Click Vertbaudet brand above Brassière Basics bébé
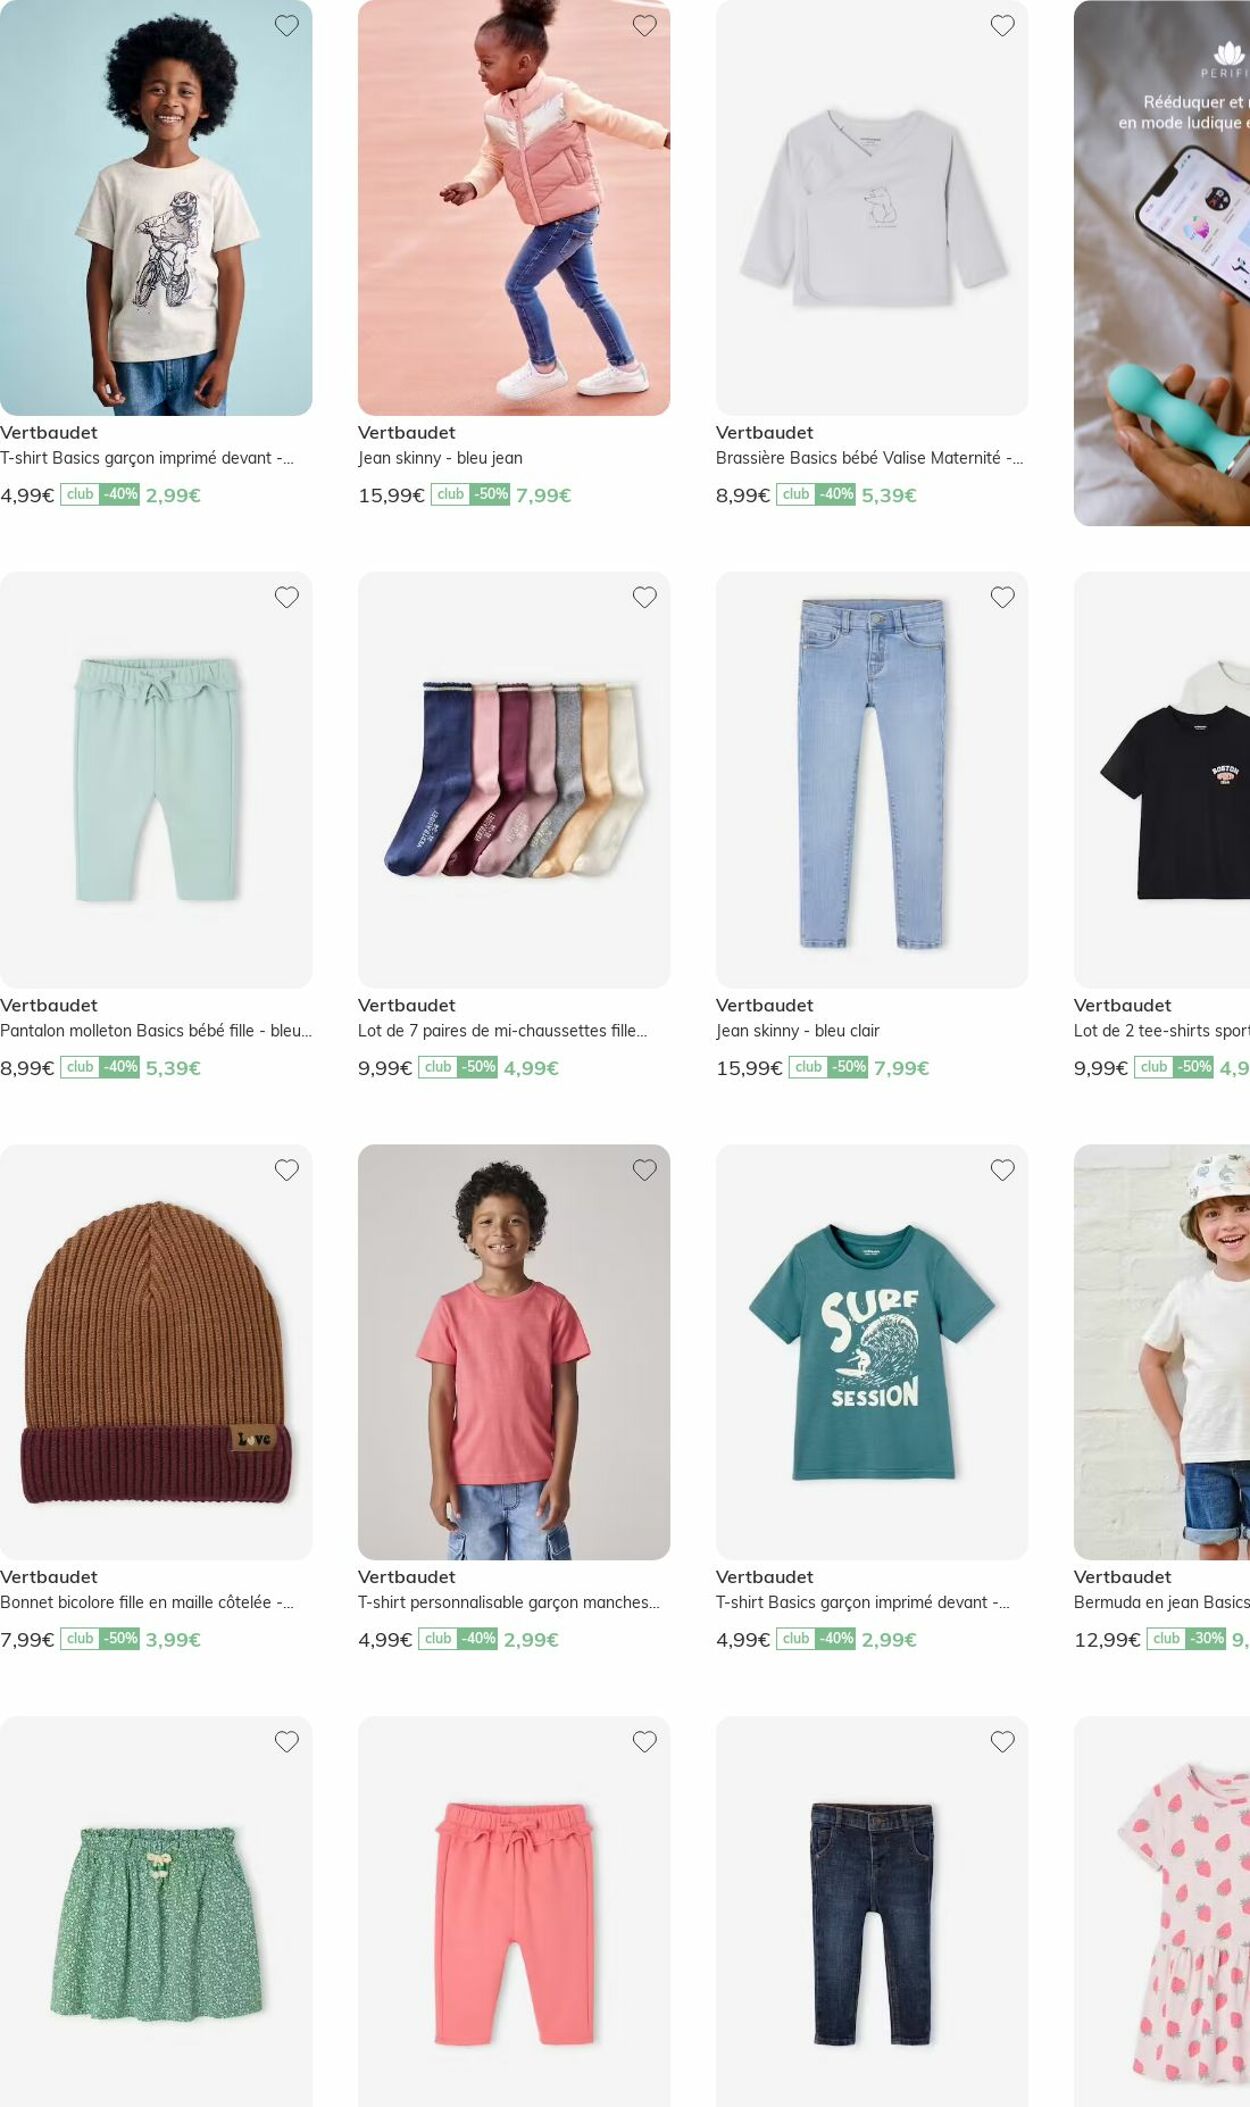Image resolution: width=1250 pixels, height=2107 pixels. coord(764,433)
